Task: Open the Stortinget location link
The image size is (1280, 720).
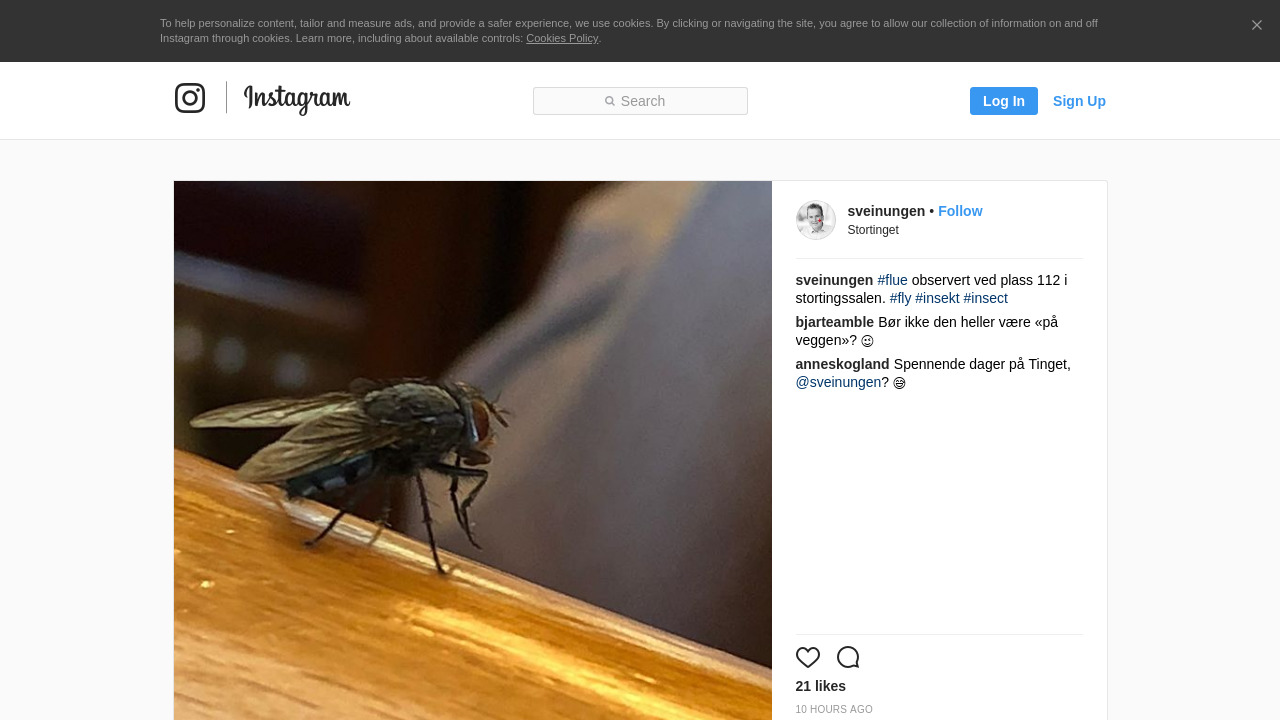Action: 873,230
